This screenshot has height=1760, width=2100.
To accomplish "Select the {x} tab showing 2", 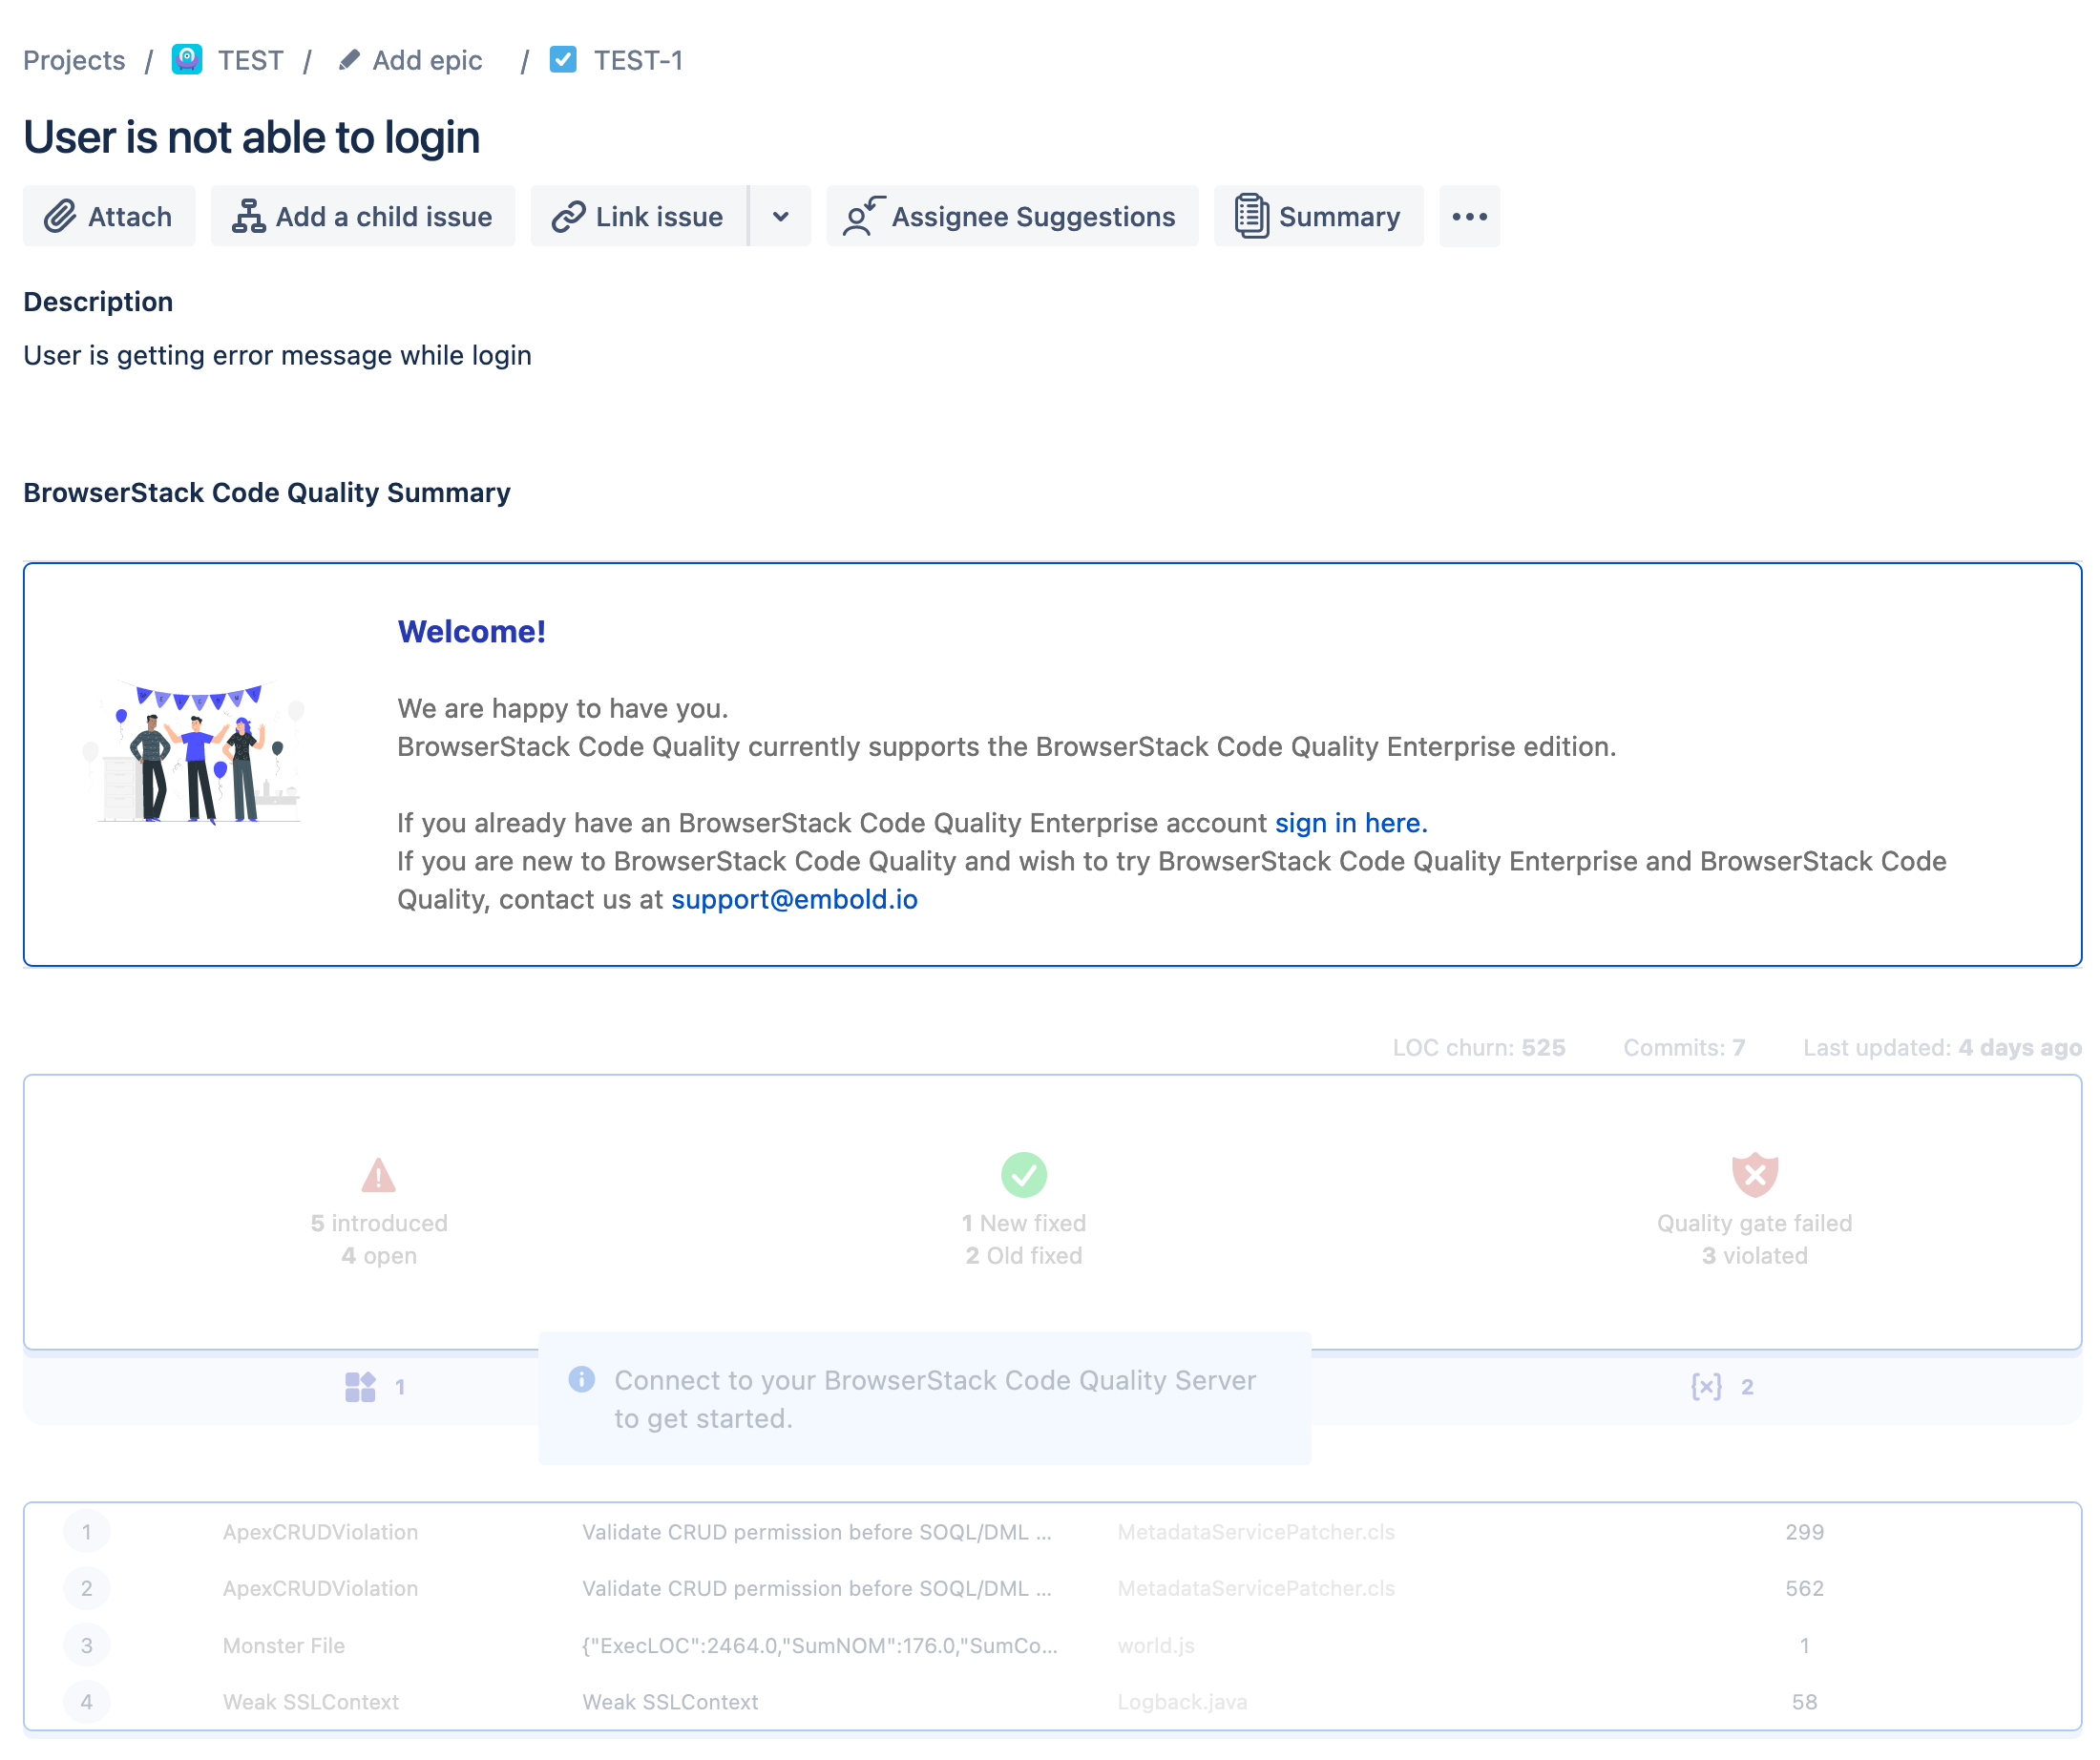I will pyautogui.click(x=1721, y=1386).
